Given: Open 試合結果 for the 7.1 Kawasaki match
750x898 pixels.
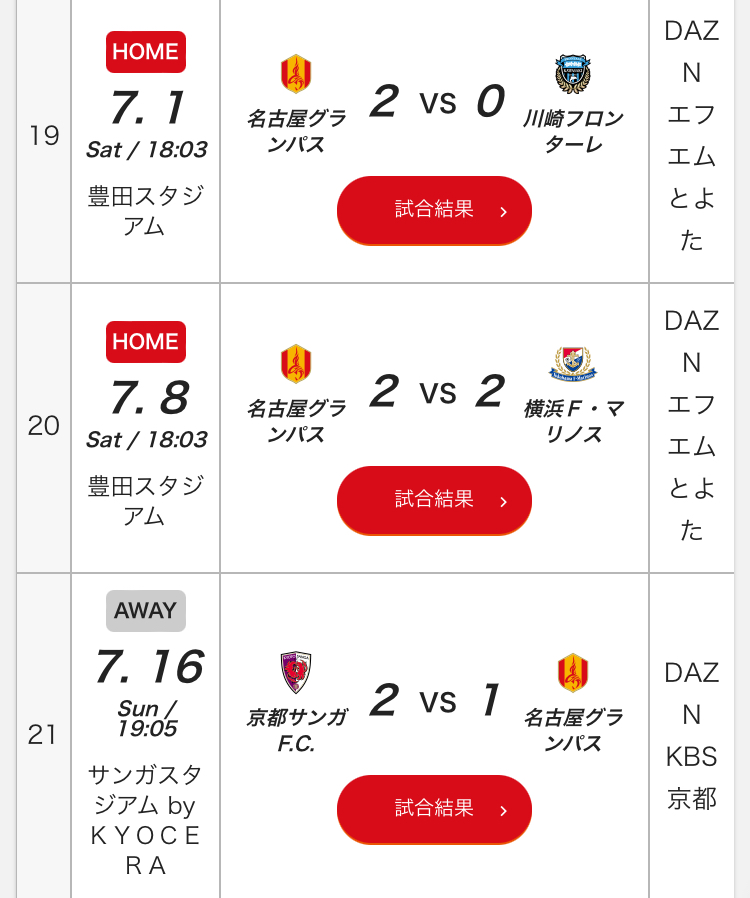Looking at the screenshot, I should click(434, 210).
